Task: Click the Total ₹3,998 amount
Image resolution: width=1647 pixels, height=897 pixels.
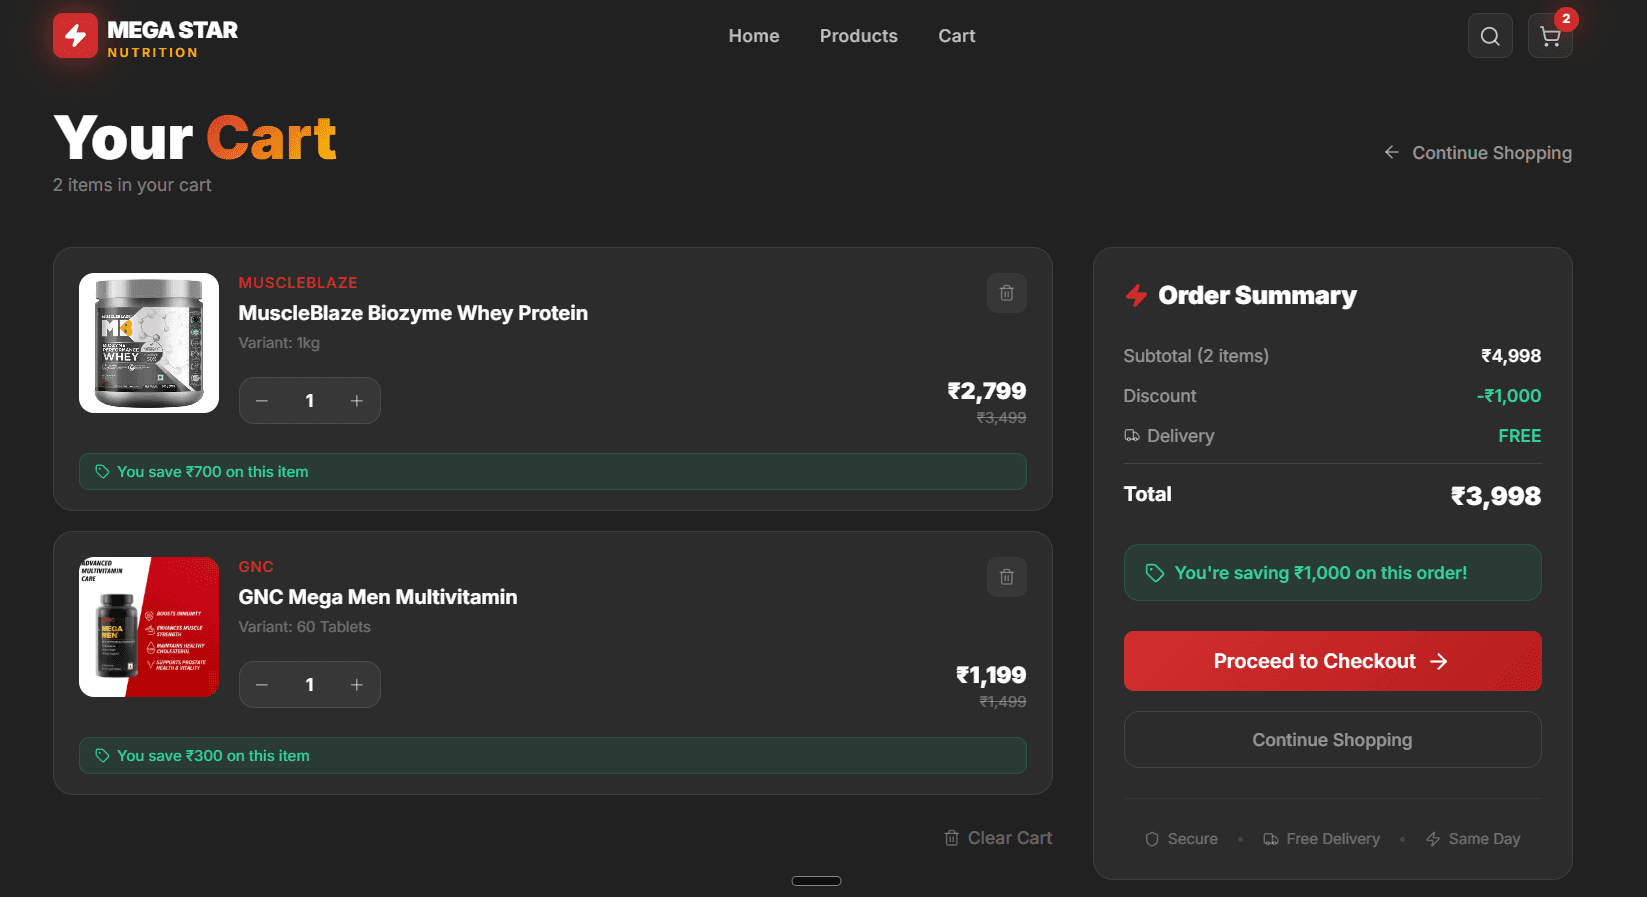Action: pyautogui.click(x=1496, y=496)
